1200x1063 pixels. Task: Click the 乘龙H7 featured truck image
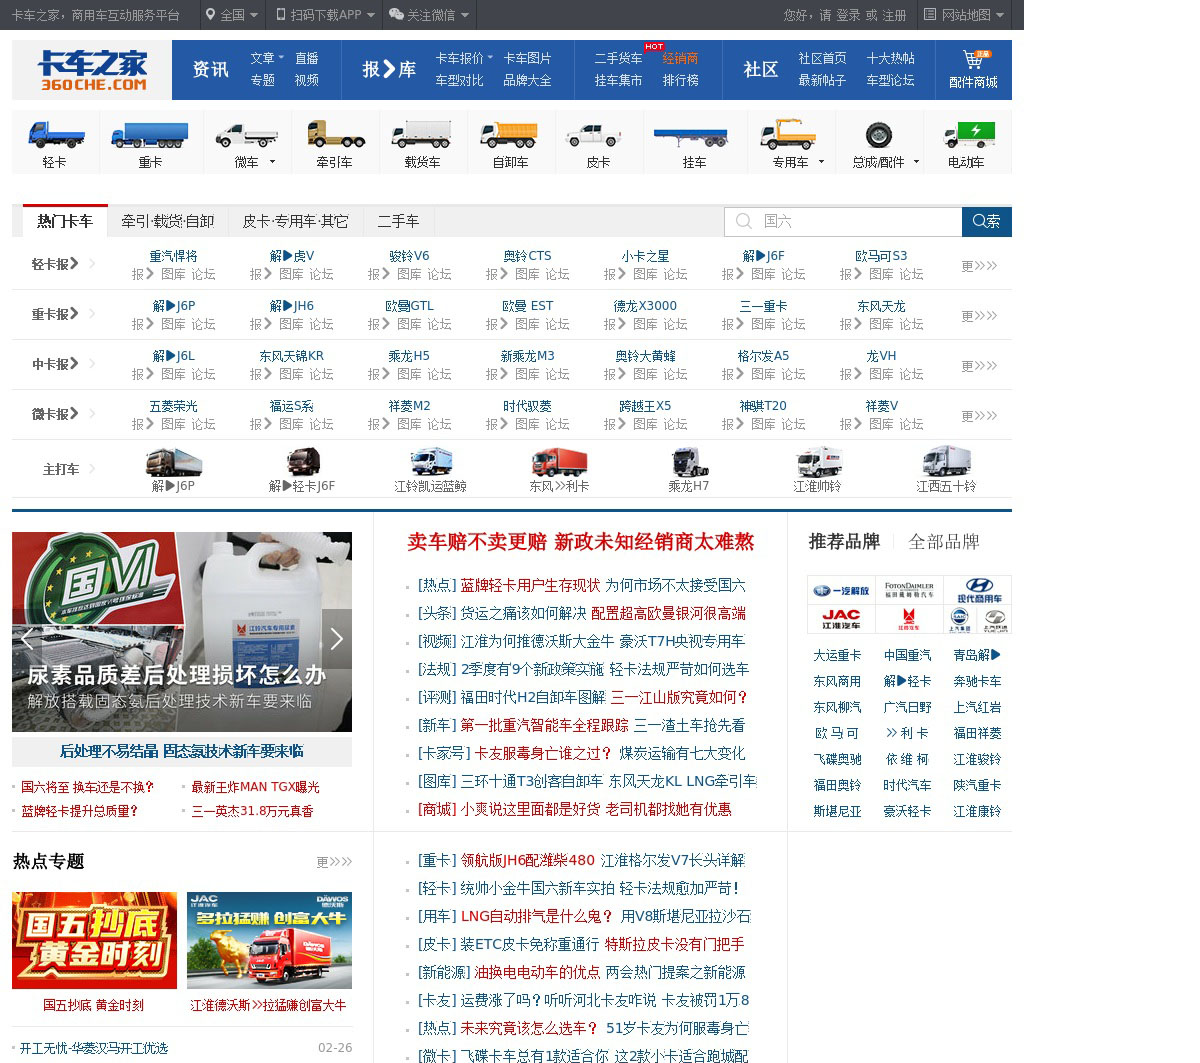(689, 461)
